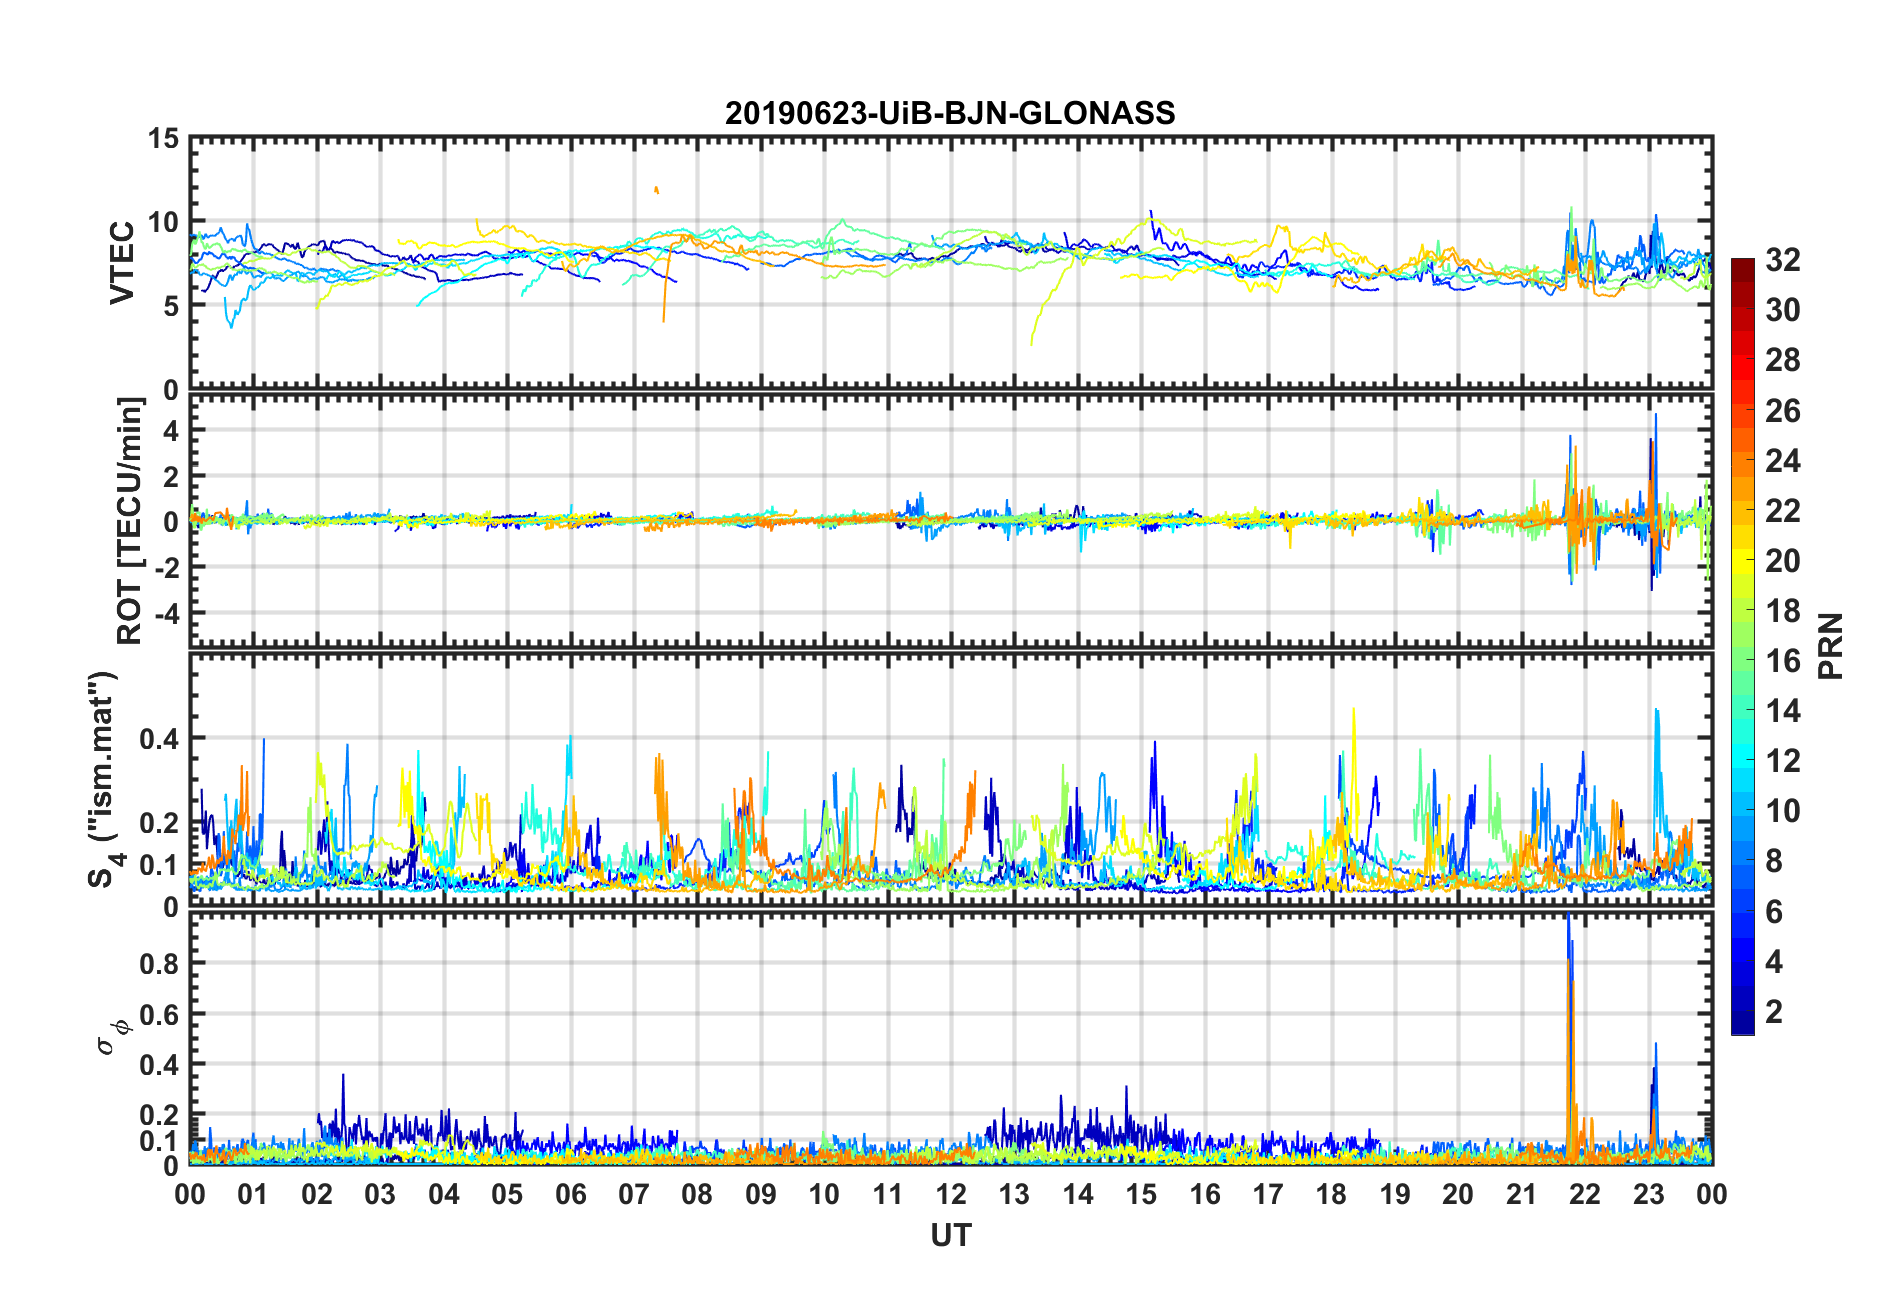The width and height of the screenshot is (1902, 1292).
Task: Click inside the S4 plot panel
Action: coord(950,780)
